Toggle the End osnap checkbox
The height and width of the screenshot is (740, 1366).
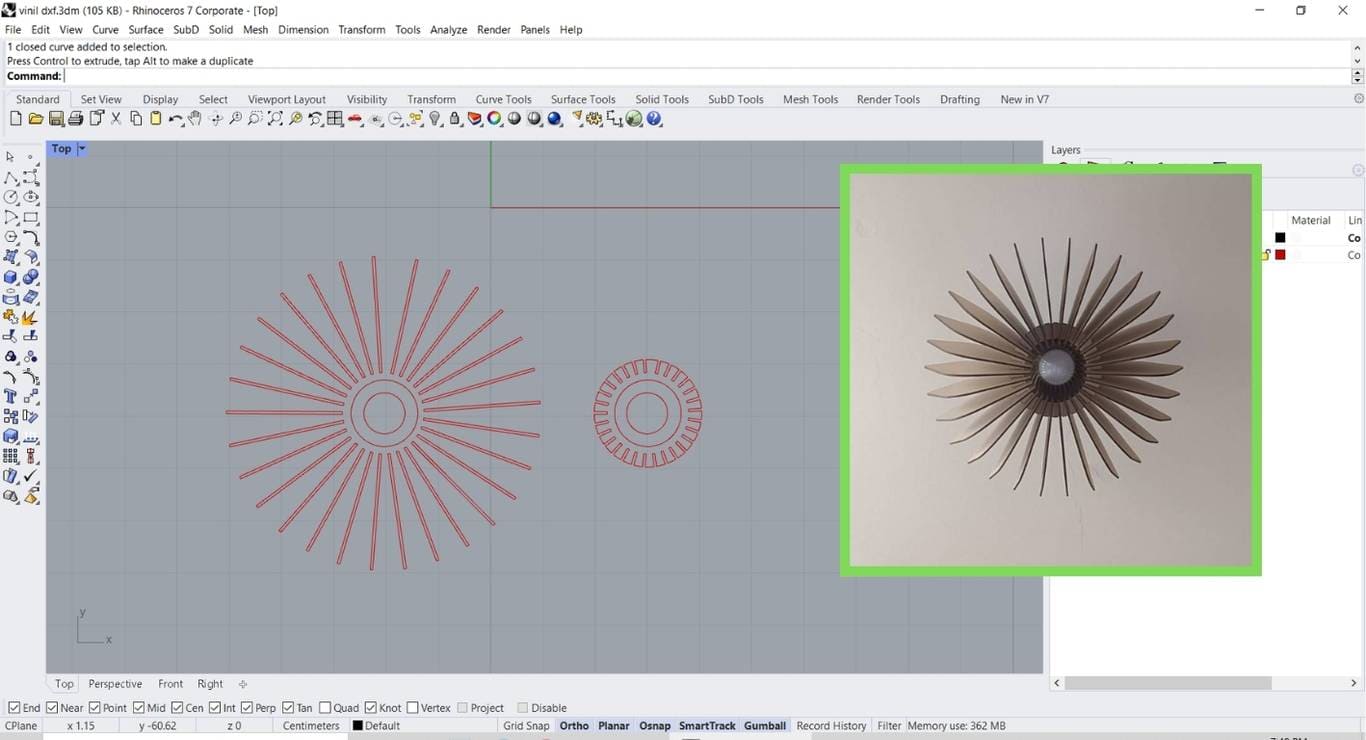pos(13,708)
